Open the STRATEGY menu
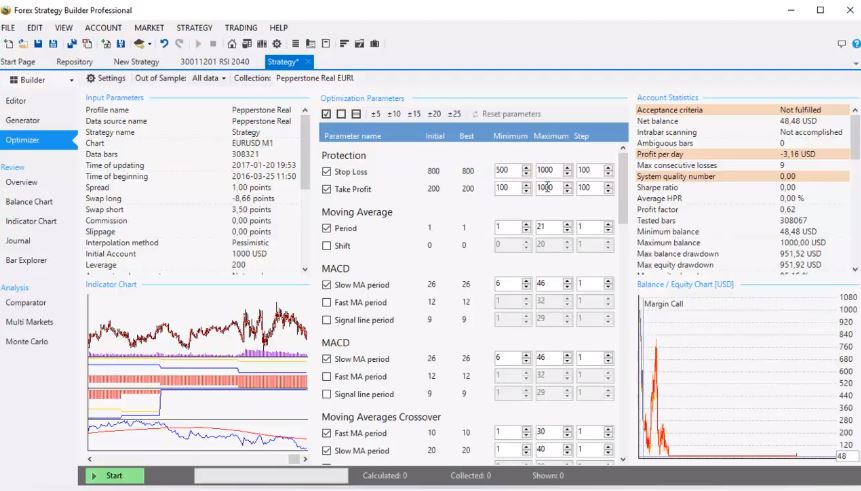This screenshot has width=861, height=491. [194, 27]
